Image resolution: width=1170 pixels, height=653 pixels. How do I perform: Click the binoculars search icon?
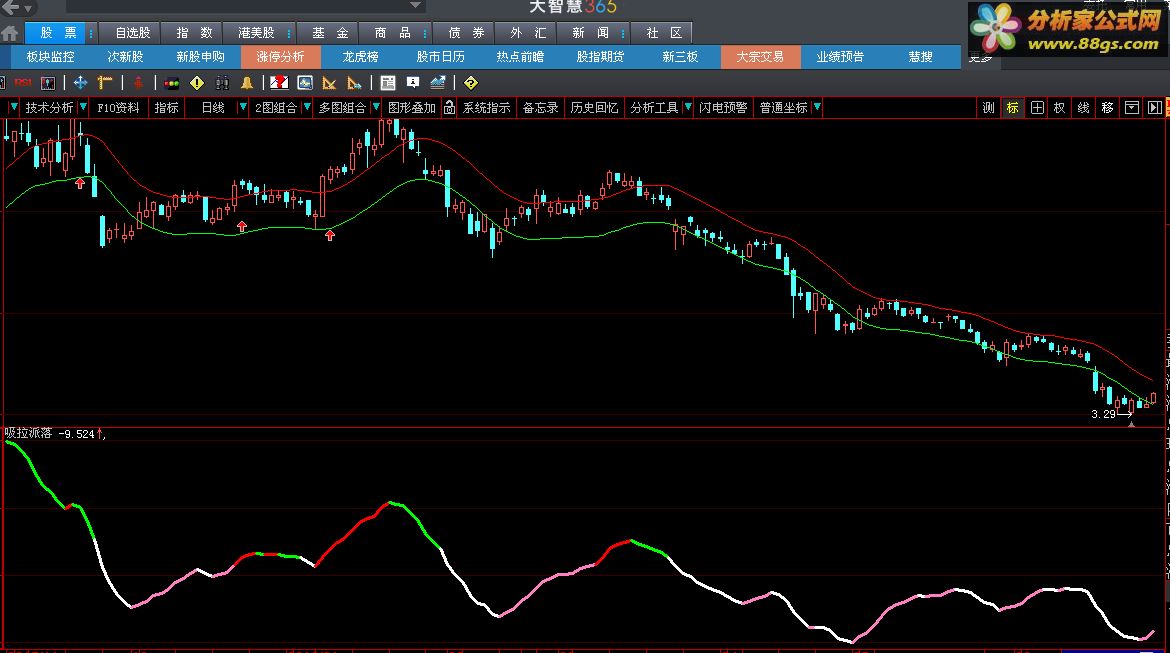click(222, 83)
